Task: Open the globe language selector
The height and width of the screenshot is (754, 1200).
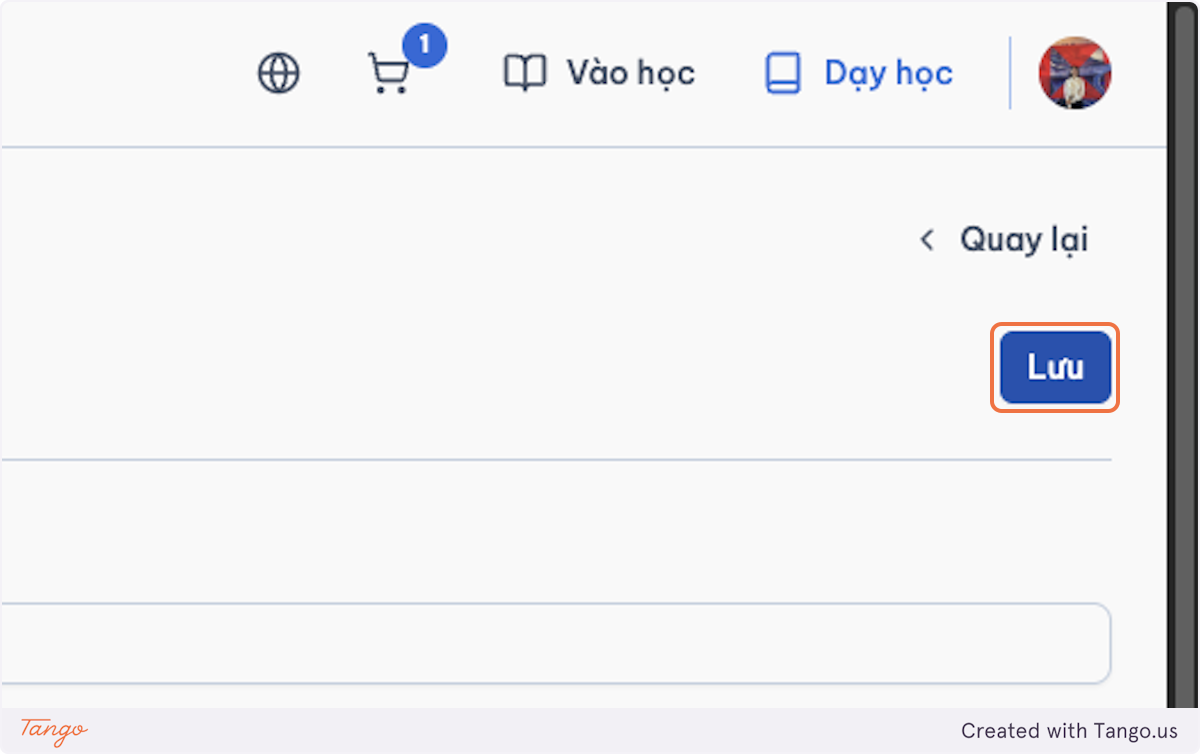Action: (279, 73)
